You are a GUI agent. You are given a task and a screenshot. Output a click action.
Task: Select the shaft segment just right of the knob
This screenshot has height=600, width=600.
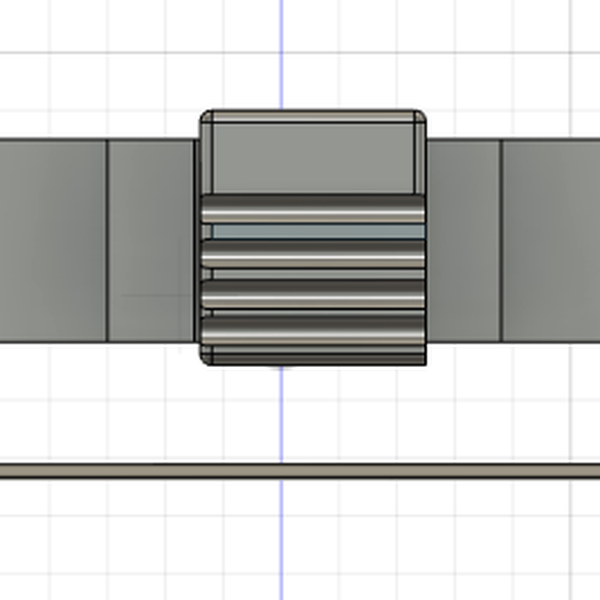click(463, 241)
